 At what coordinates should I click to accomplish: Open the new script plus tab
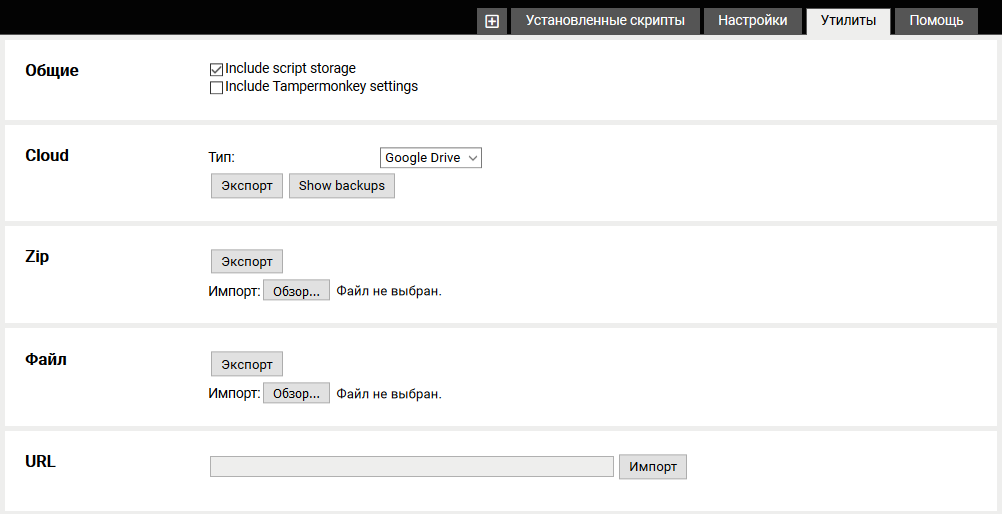click(491, 21)
